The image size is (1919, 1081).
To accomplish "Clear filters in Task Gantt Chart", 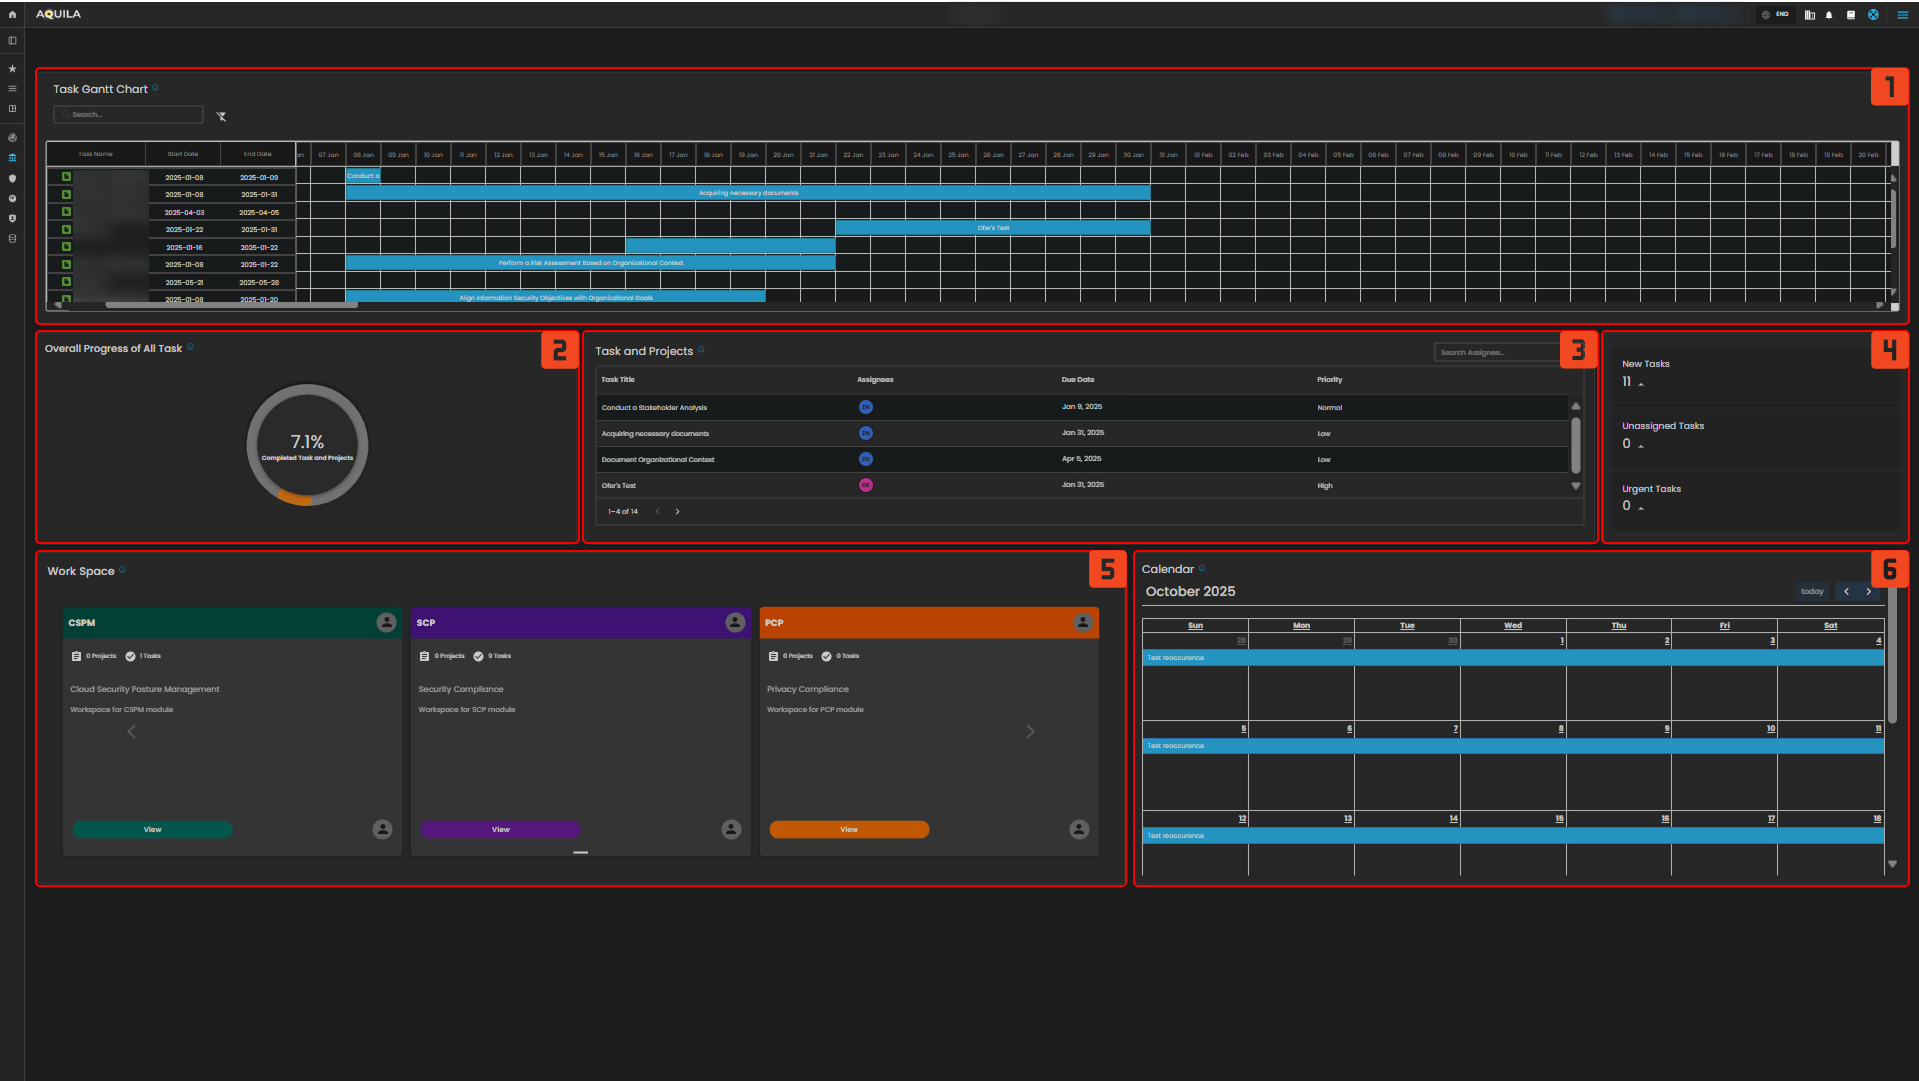I will 221,117.
